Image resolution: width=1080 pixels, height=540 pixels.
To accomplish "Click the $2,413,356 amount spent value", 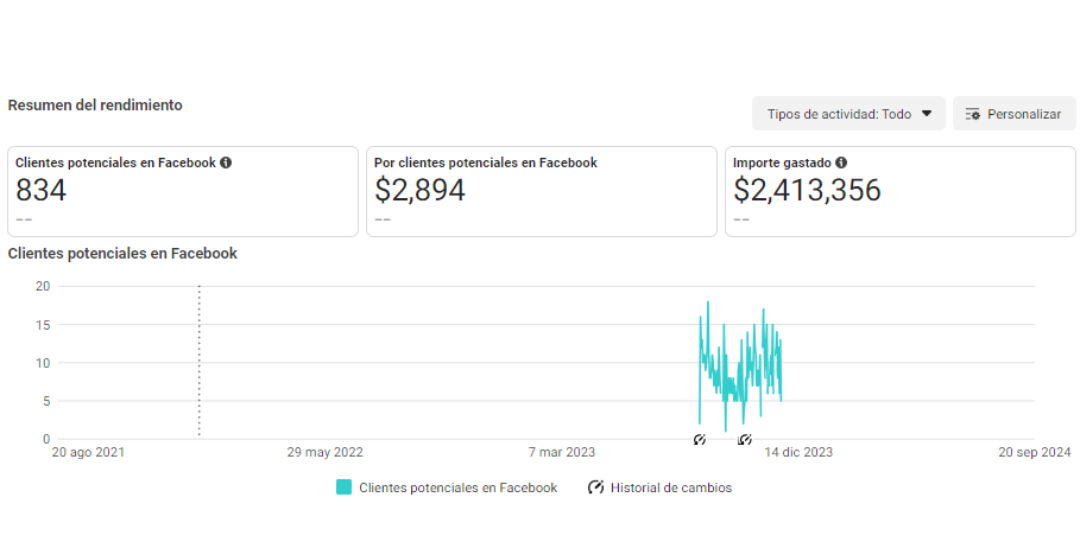I will 807,190.
